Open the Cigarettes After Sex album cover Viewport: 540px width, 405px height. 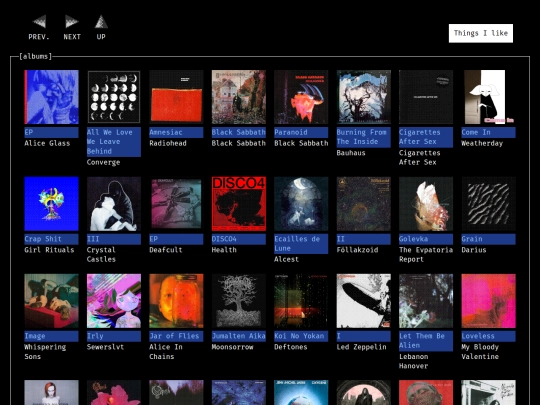(x=426, y=97)
